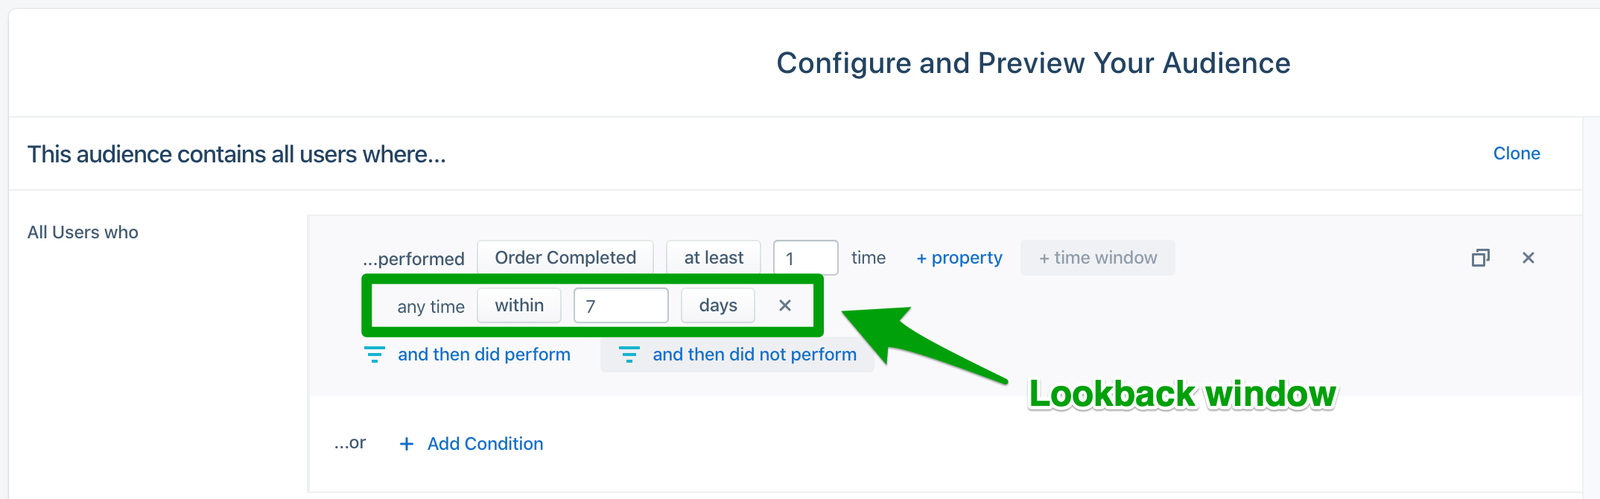The width and height of the screenshot is (1600, 499).
Task: Remove the Order Completed condition row
Action: pos(1528,258)
